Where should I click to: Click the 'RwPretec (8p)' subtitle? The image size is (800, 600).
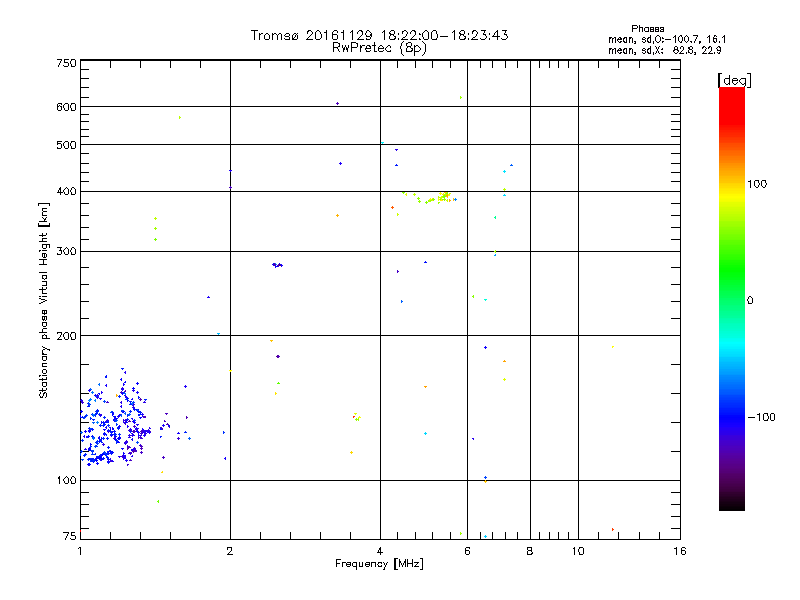[379, 48]
